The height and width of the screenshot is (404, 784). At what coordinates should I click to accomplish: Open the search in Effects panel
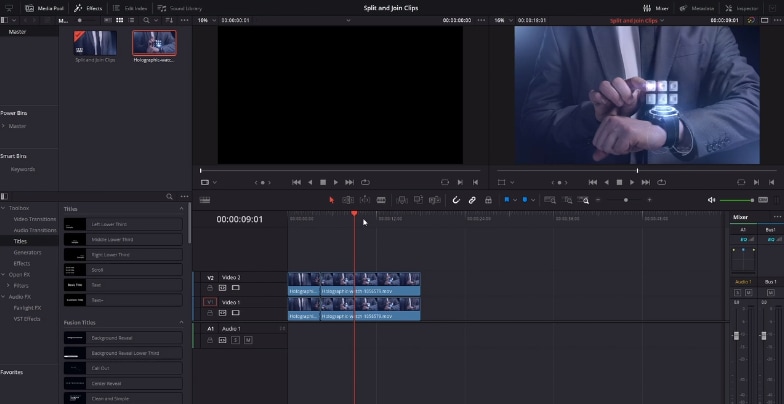(170, 196)
